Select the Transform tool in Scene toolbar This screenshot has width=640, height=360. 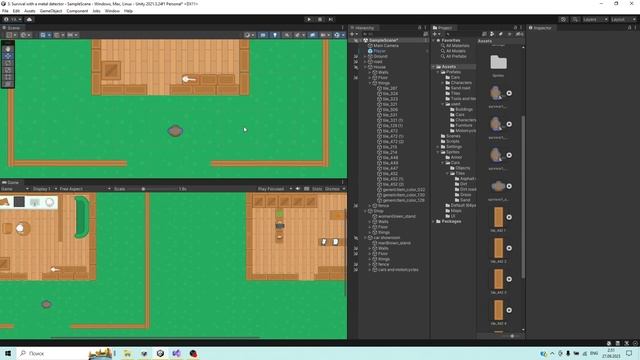tap(8, 84)
